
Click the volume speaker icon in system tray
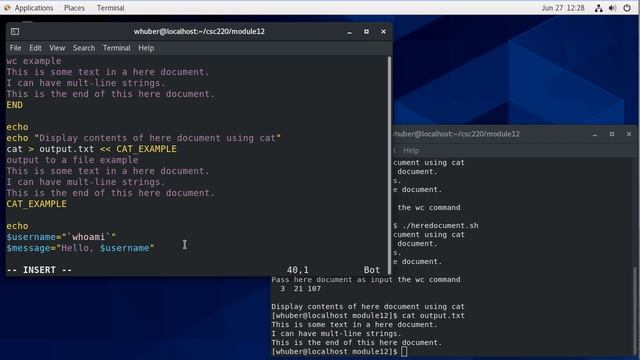tap(613, 8)
